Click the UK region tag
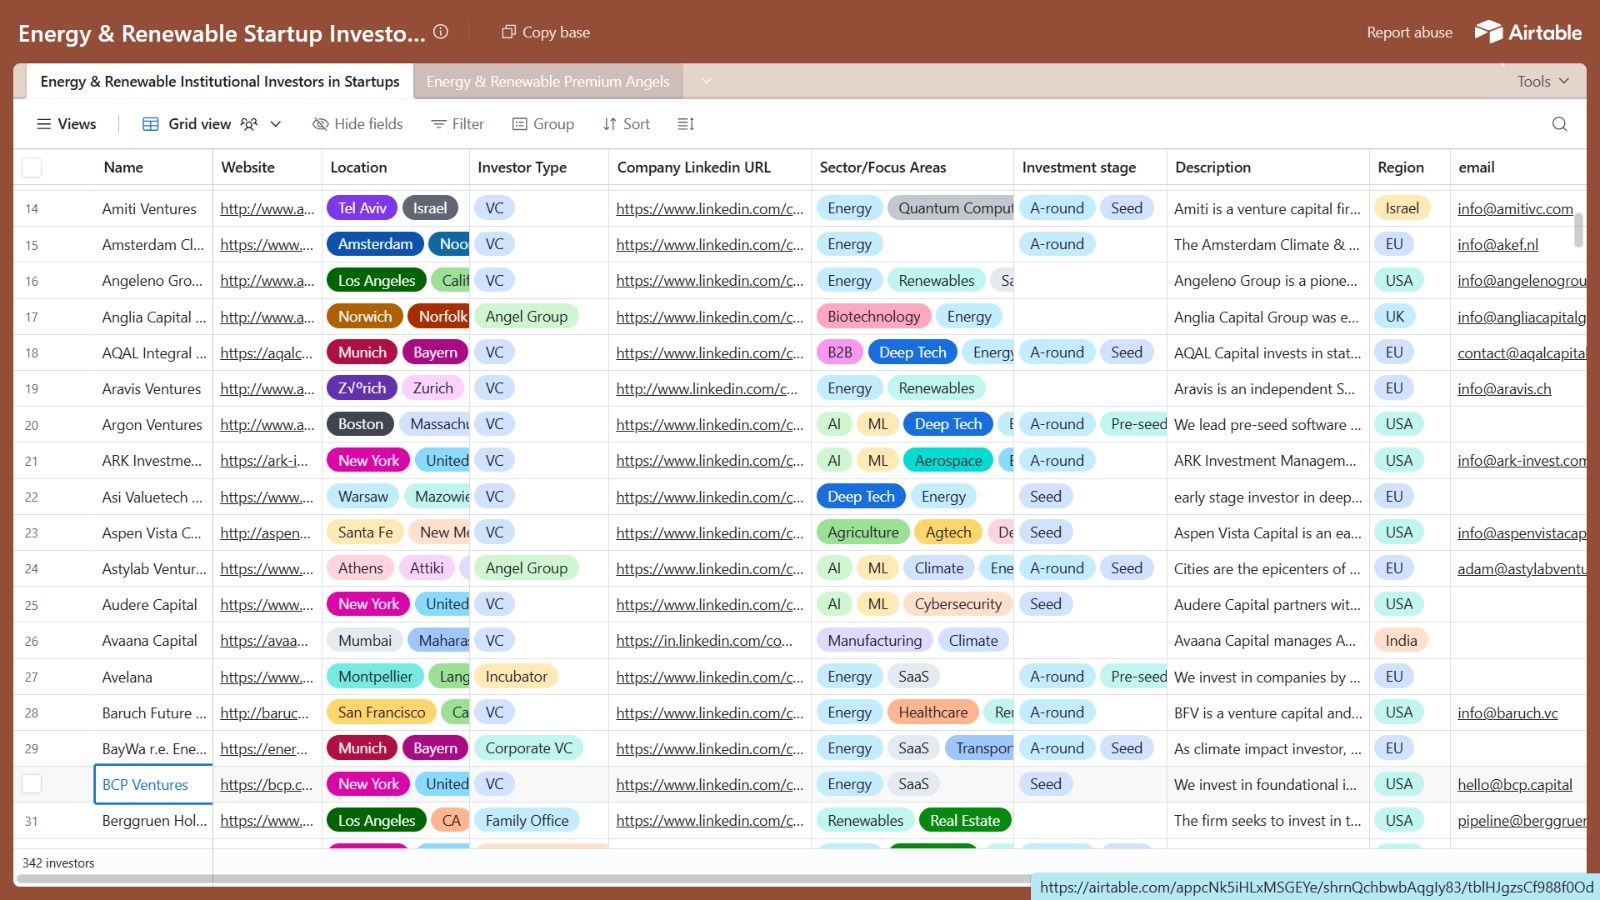 1395,316
